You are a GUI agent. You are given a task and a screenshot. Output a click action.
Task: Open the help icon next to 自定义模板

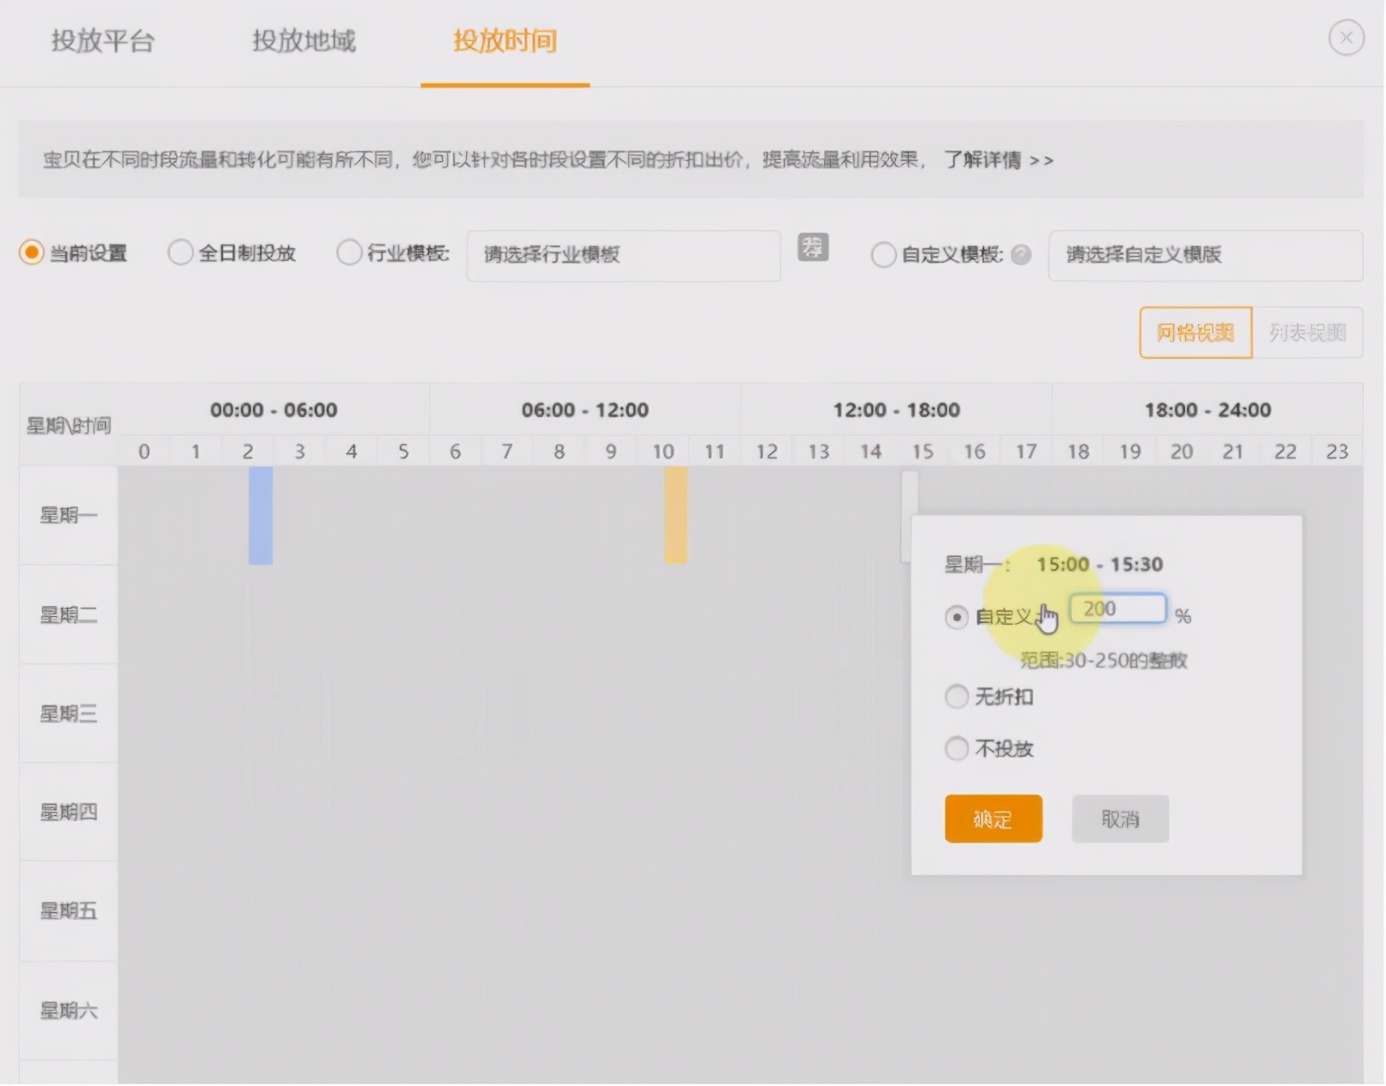[x=1021, y=255]
